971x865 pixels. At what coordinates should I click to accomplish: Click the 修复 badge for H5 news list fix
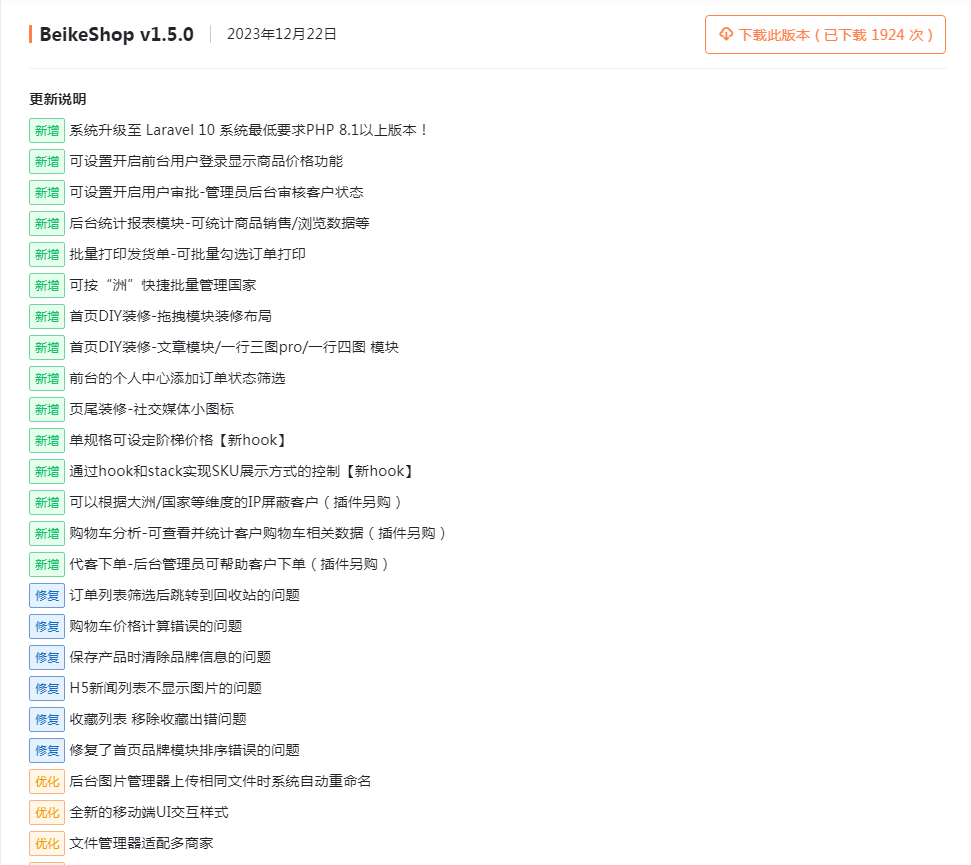coord(46,688)
